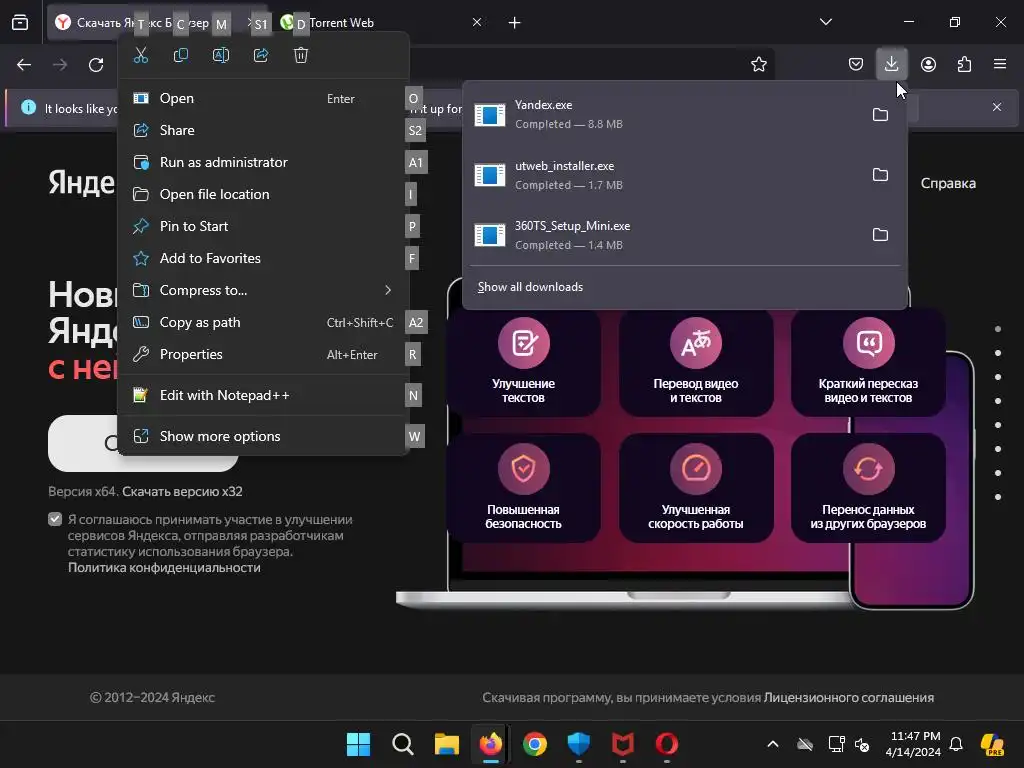Screen dimensions: 1024x768
Task: Choose Copy as path
Action: point(263,323)
